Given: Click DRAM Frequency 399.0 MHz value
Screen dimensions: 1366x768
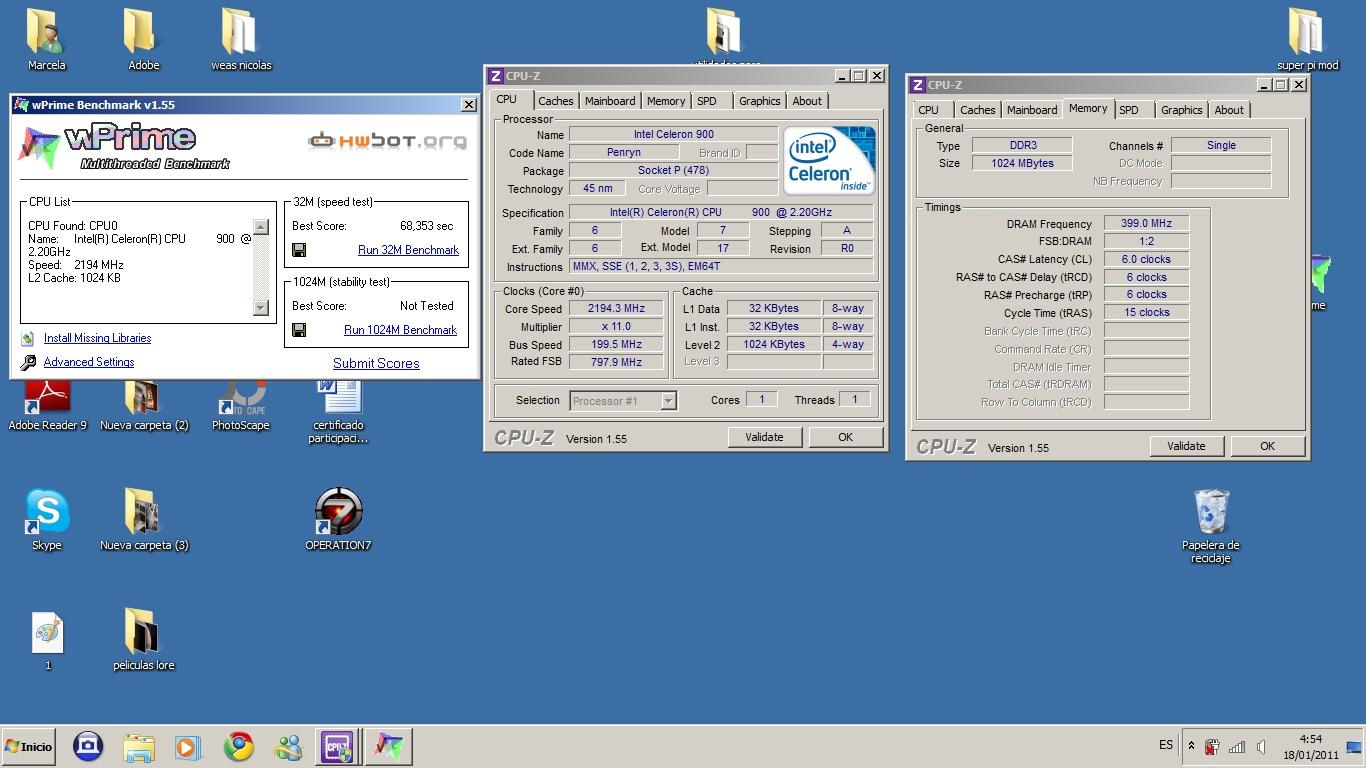Looking at the screenshot, I should coord(1146,224).
